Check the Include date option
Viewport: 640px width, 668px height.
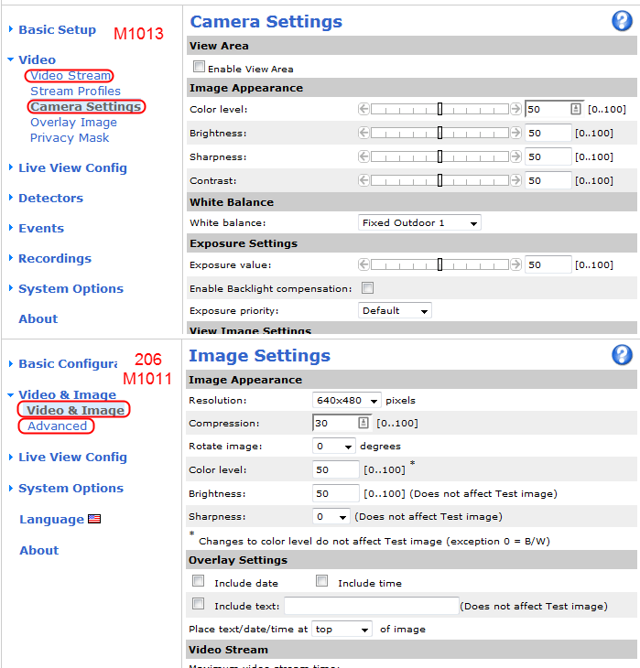coord(199,581)
